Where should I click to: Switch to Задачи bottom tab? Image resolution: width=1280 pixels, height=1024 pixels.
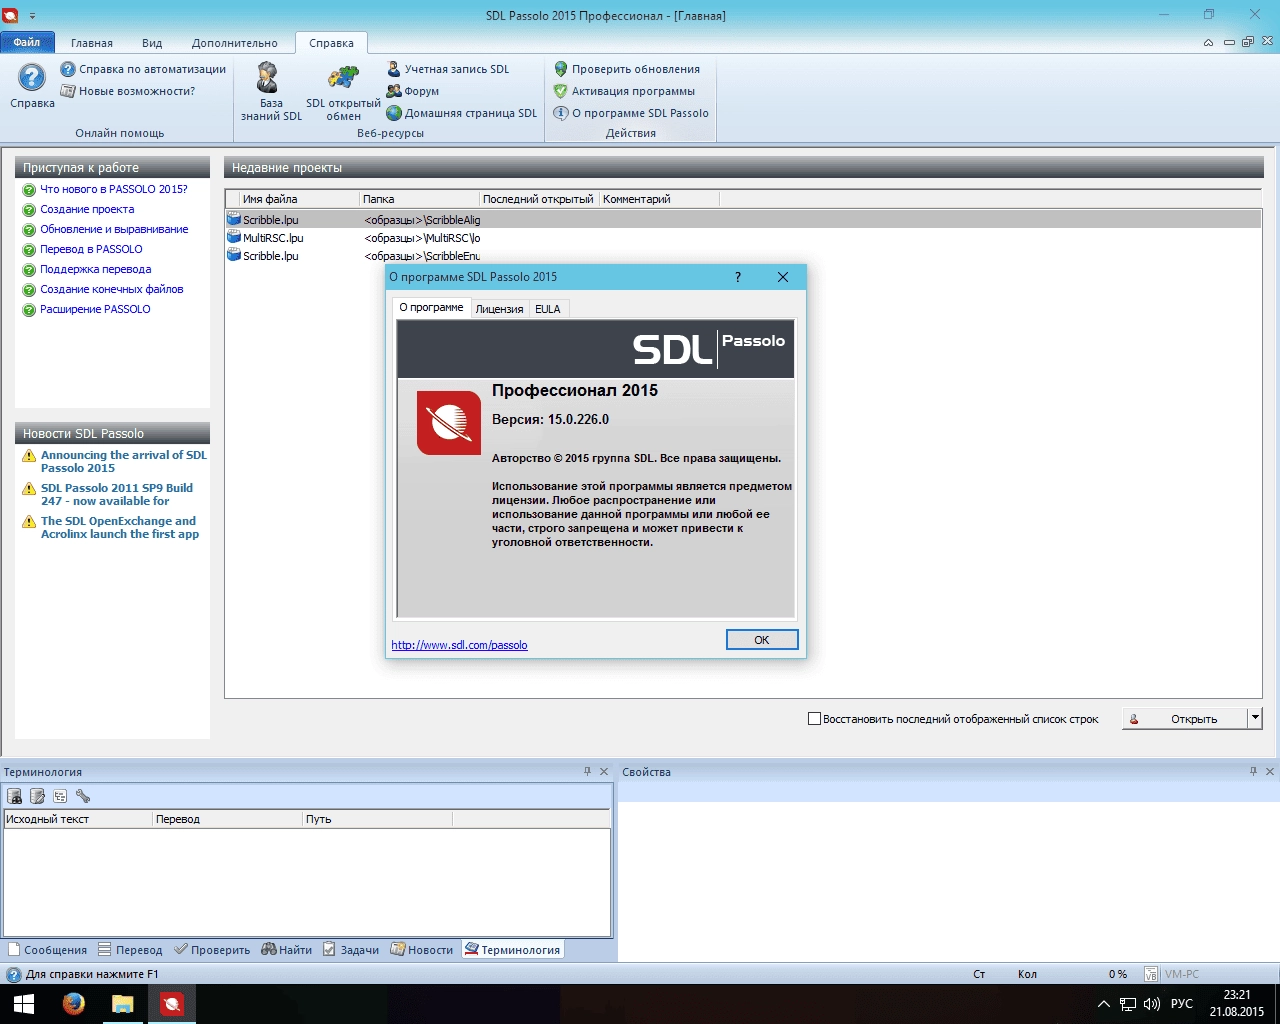pyautogui.click(x=351, y=950)
